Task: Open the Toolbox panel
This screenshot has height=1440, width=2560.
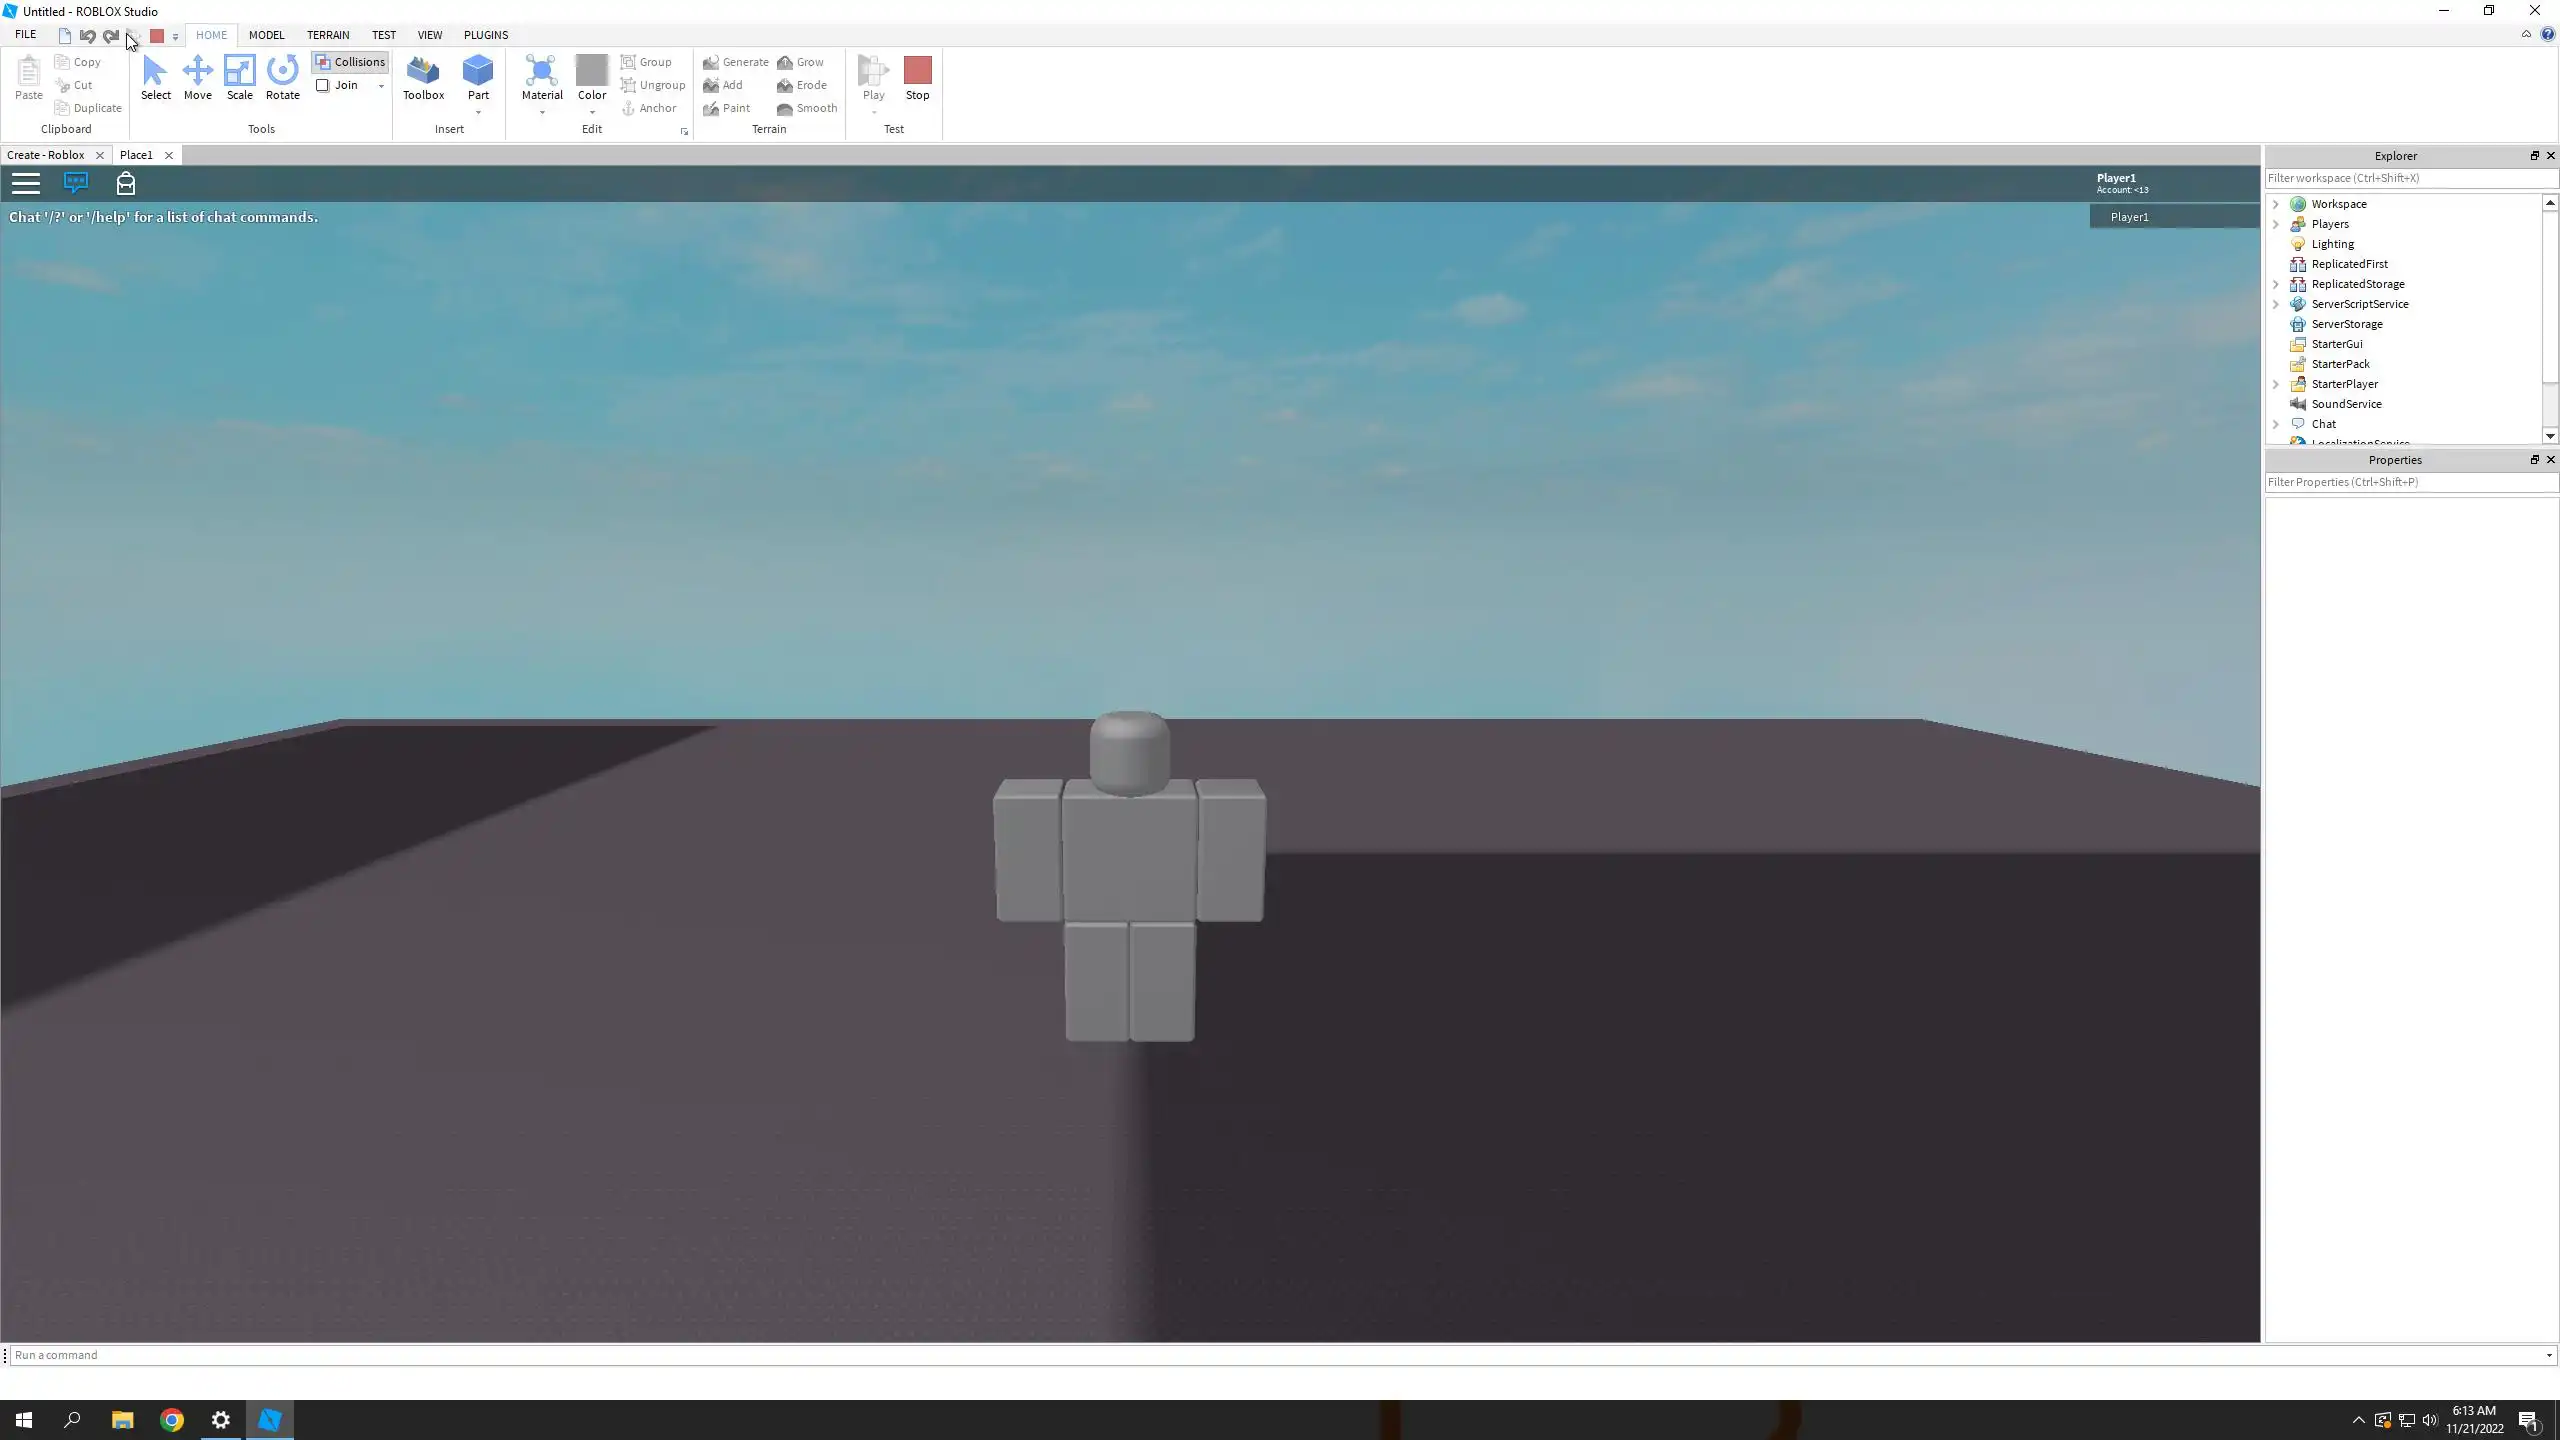Action: (423, 77)
